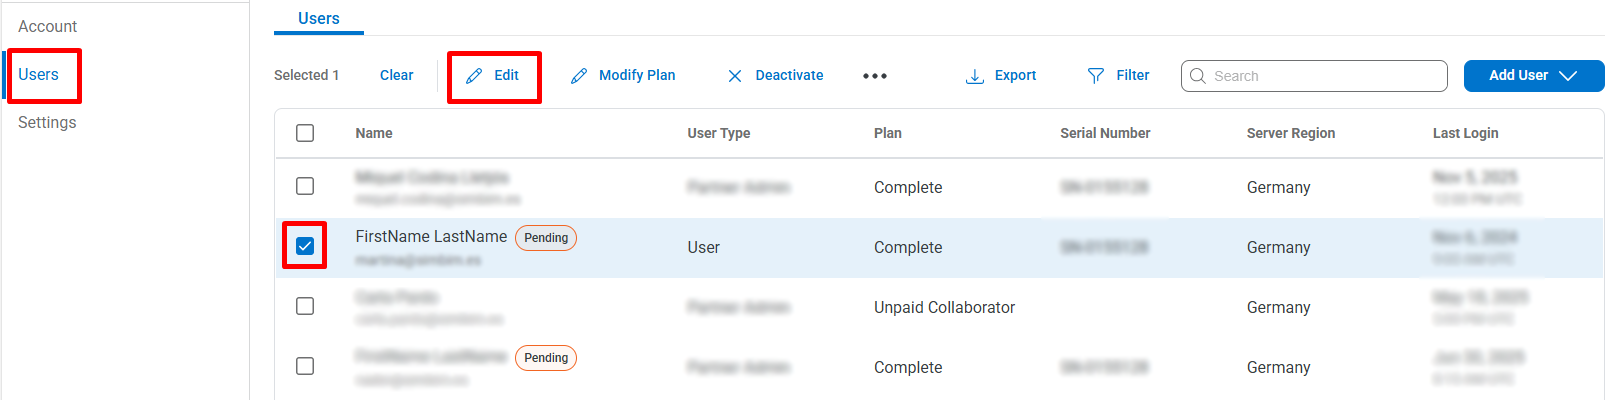
Task: Open the three-dot more actions menu
Action: coord(875,76)
